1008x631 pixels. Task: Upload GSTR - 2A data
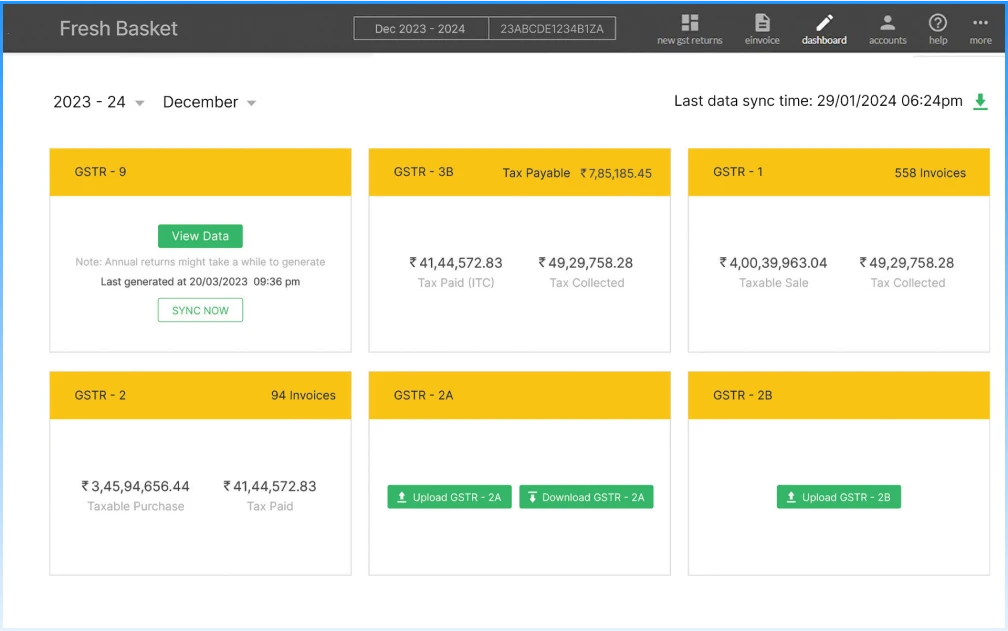pyautogui.click(x=449, y=496)
